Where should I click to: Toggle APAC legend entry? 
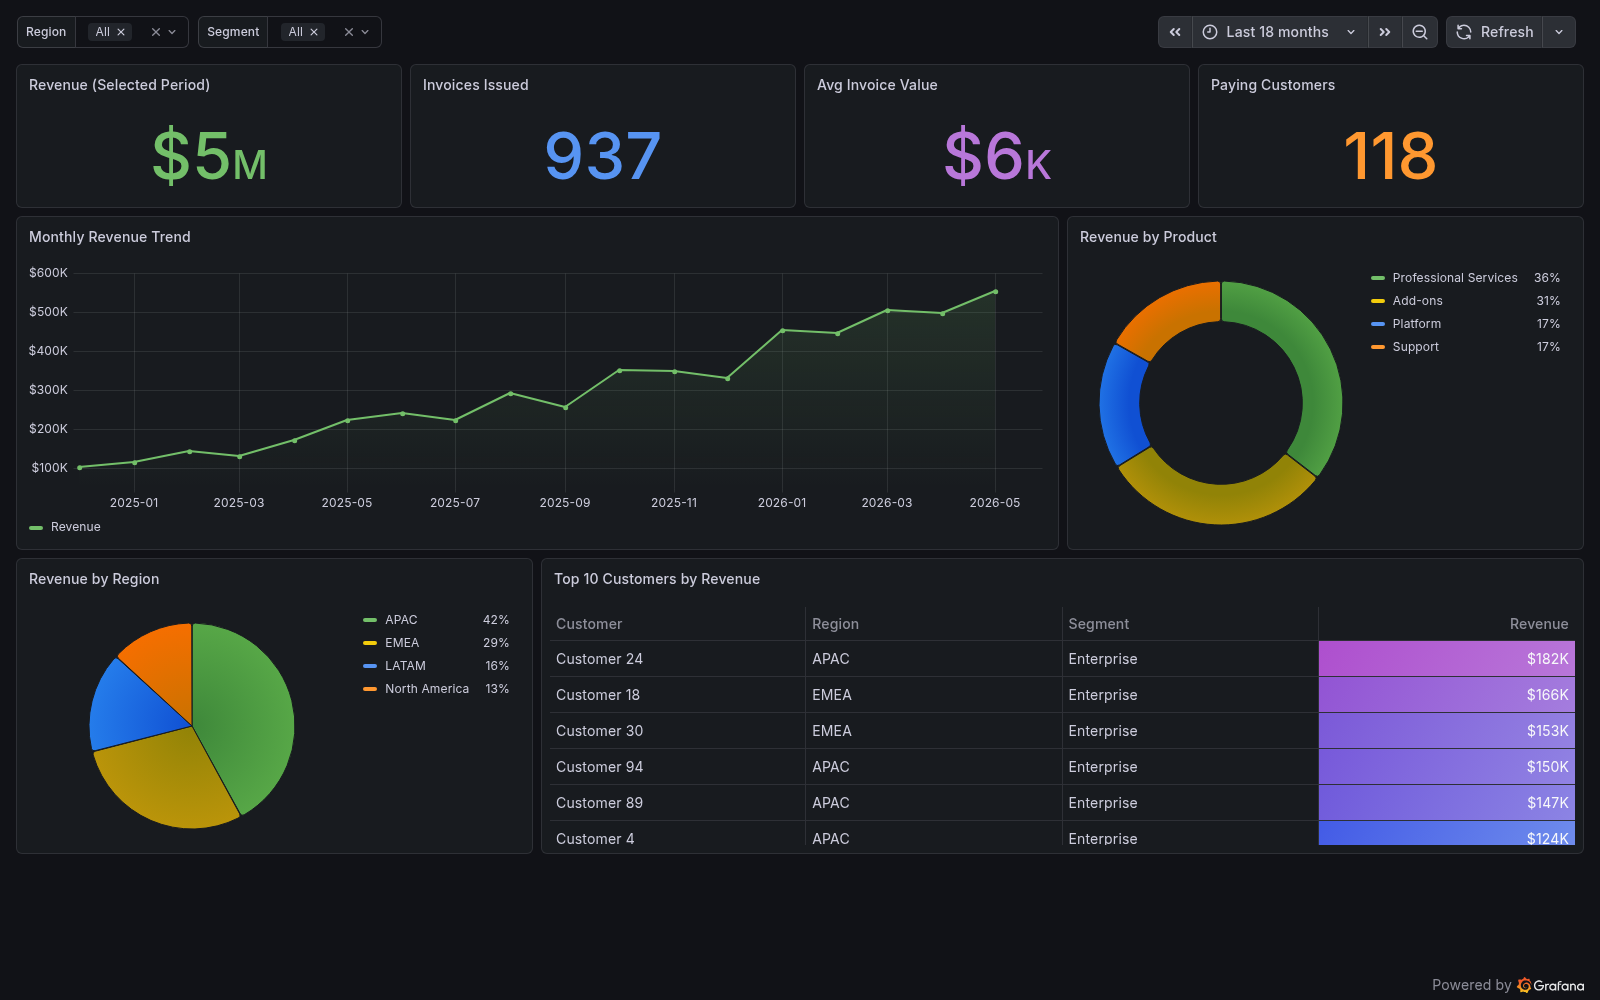401,620
